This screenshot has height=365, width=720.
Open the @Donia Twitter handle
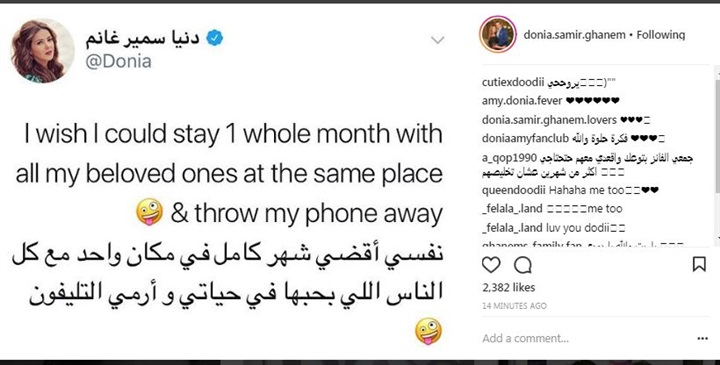[x=118, y=62]
